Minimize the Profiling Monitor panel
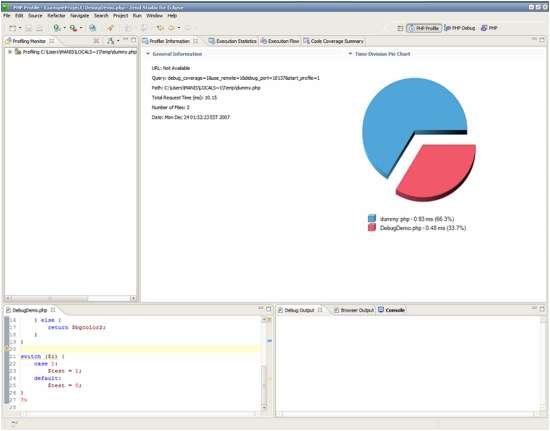550x431 pixels. pos(126,40)
